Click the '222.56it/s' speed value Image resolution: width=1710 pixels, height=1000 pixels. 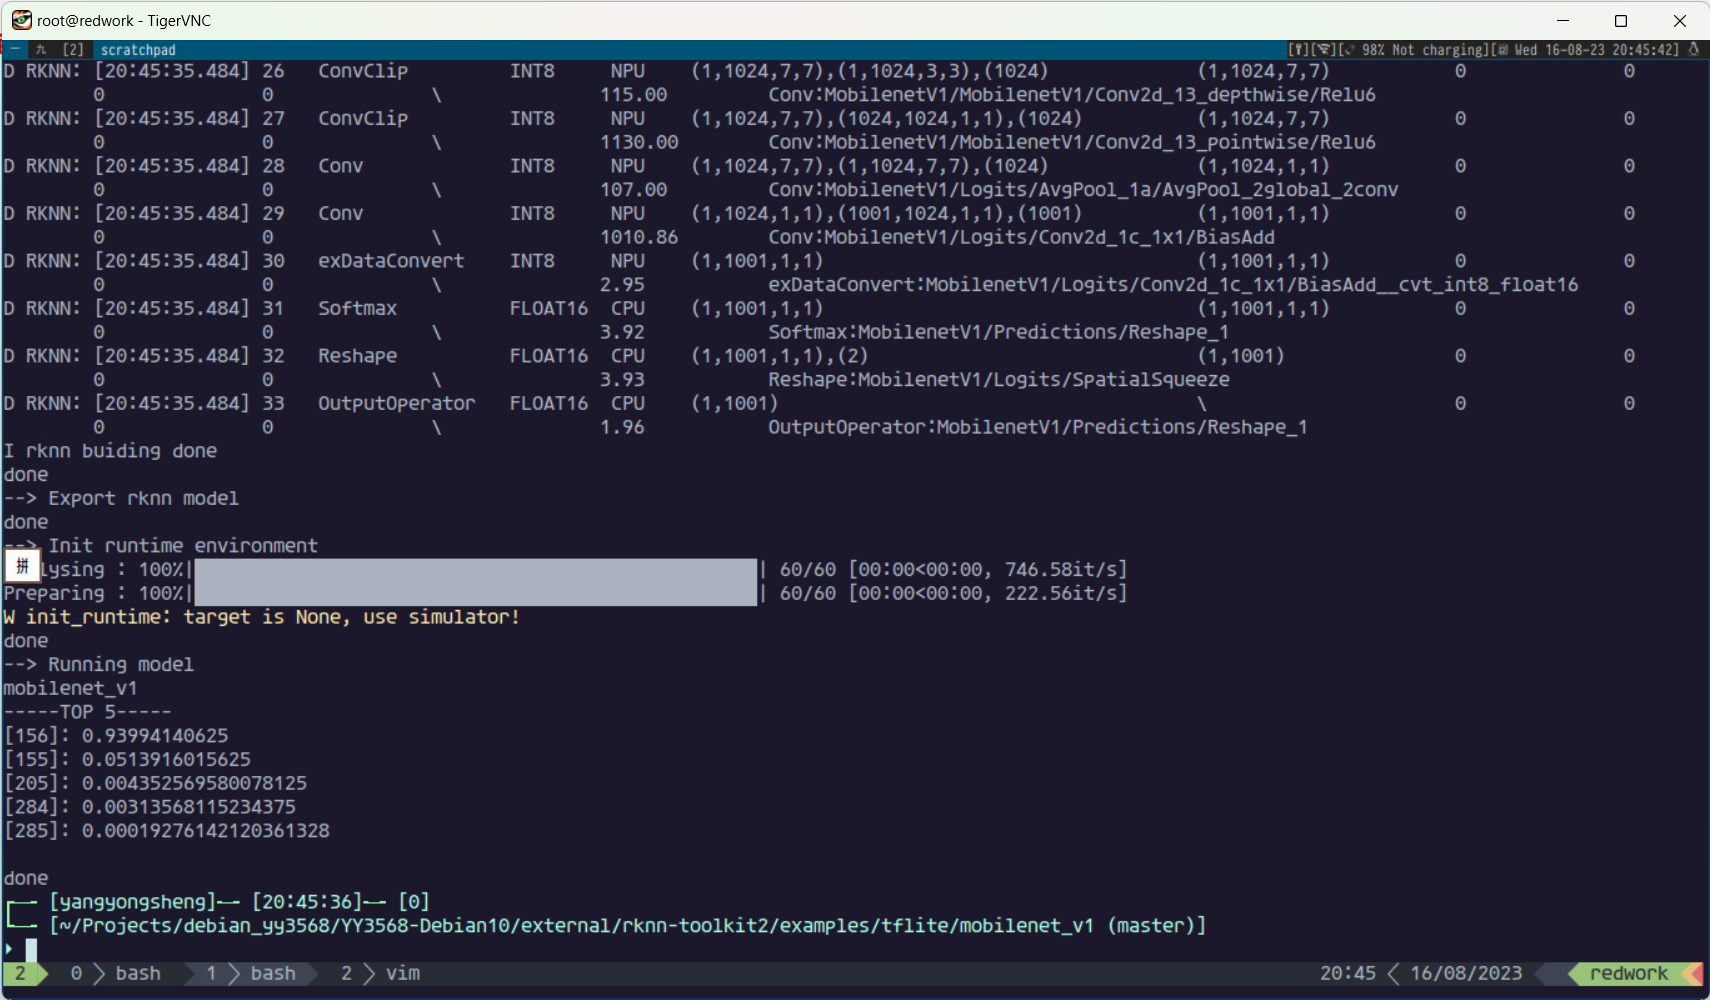coord(1060,594)
